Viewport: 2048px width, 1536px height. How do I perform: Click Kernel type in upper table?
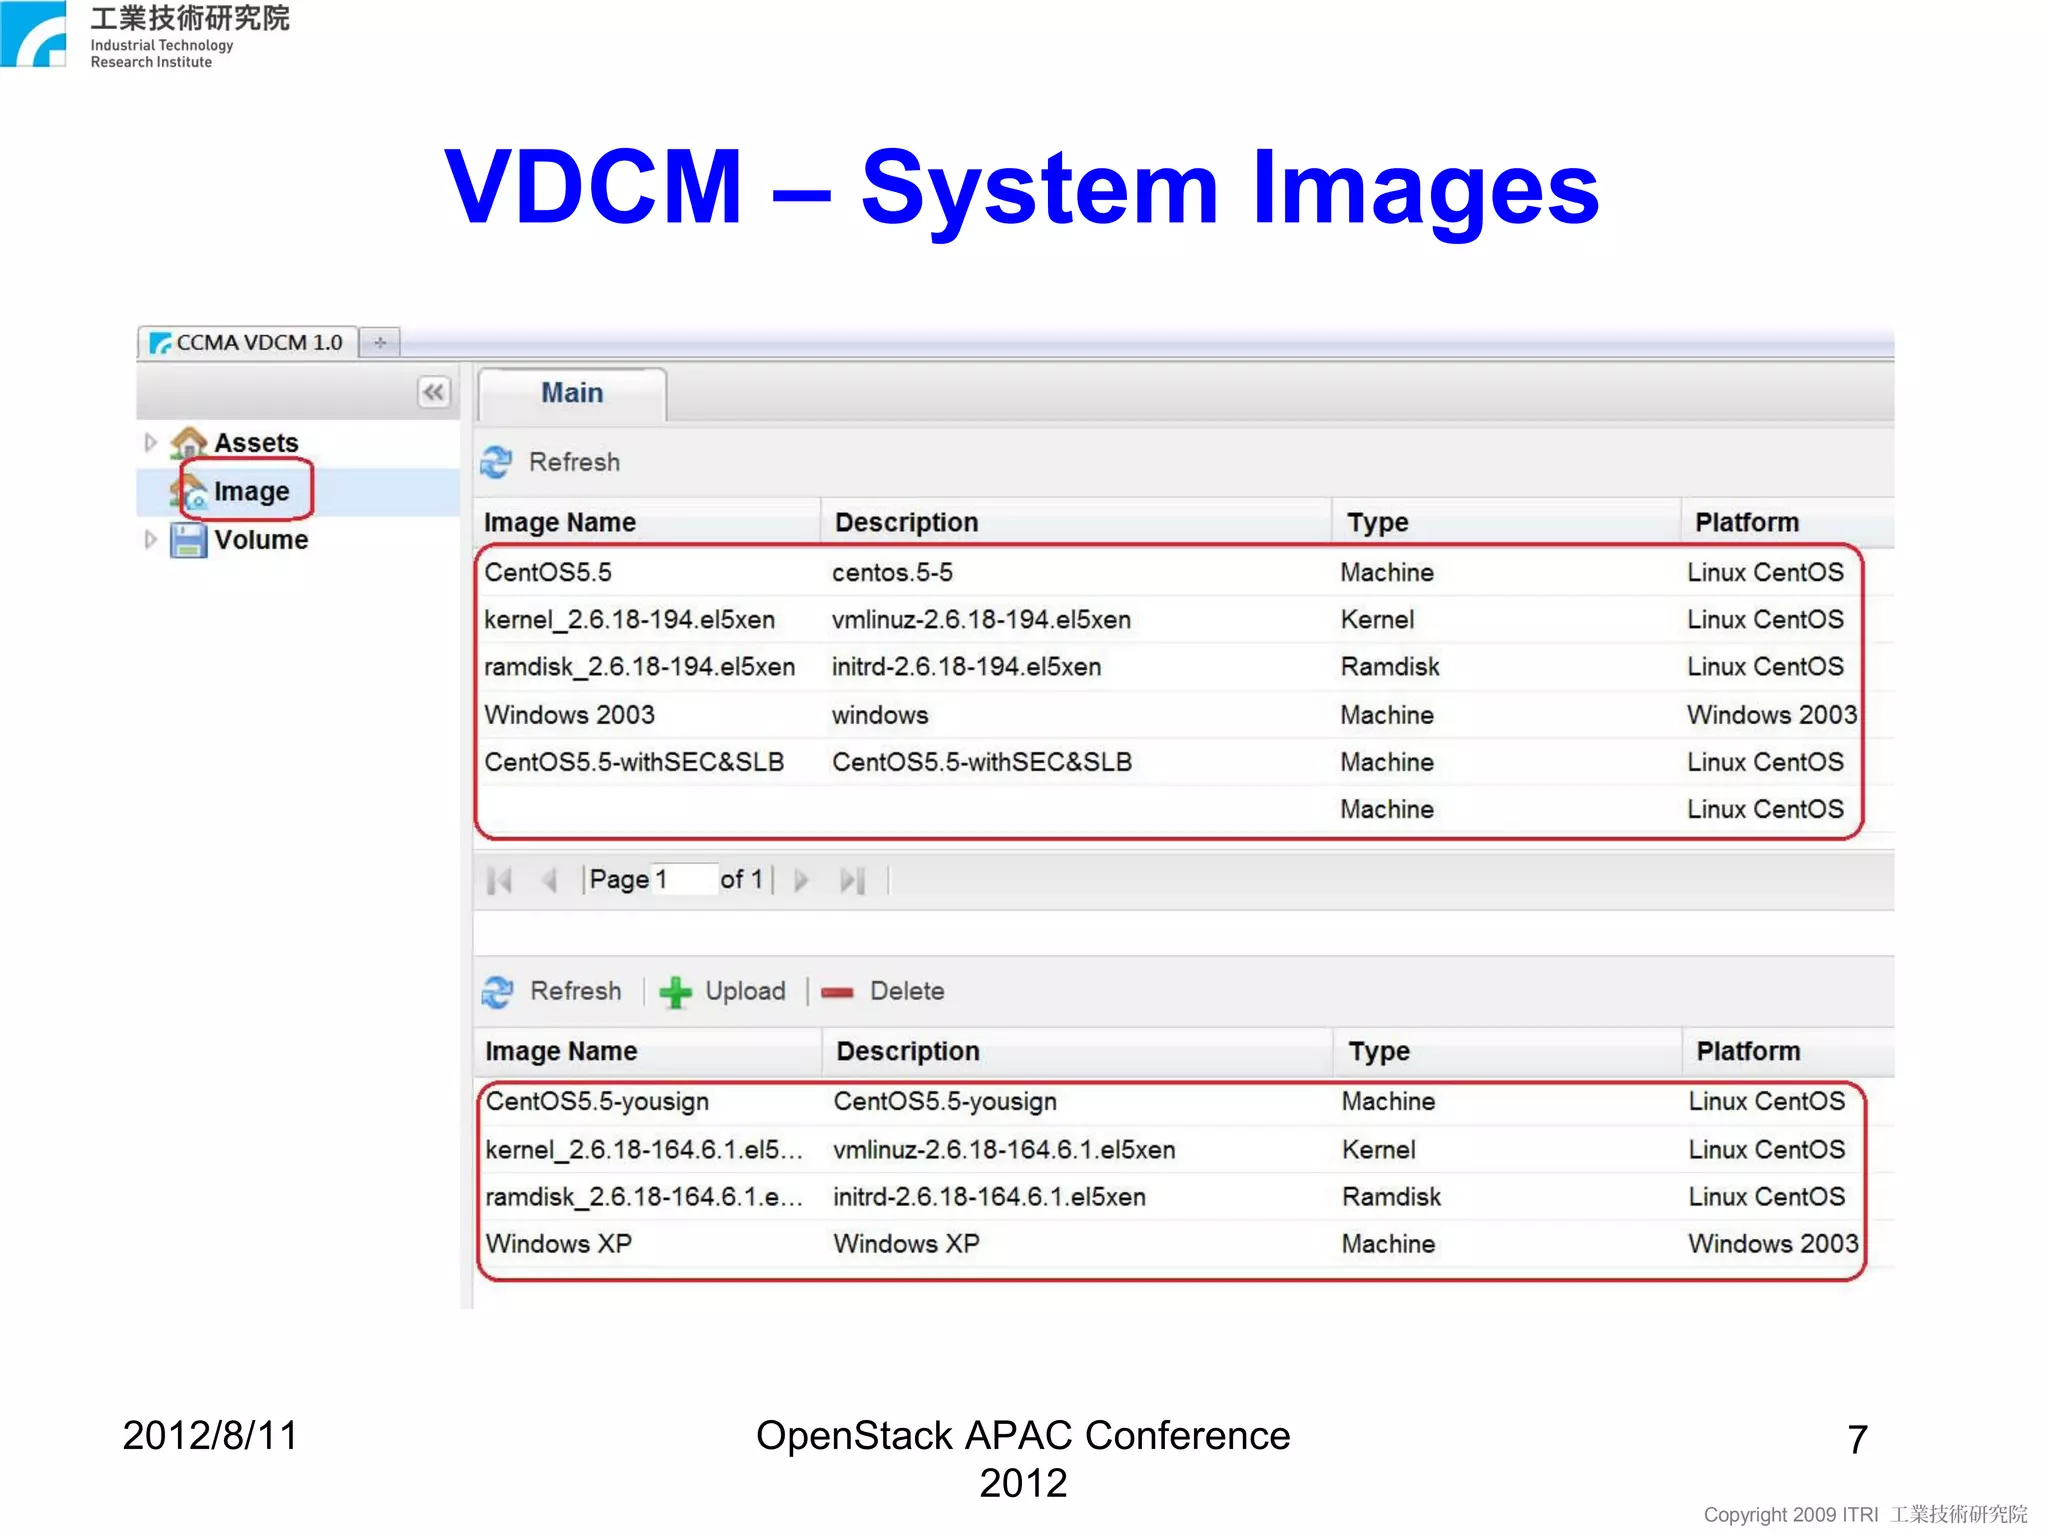(1377, 620)
